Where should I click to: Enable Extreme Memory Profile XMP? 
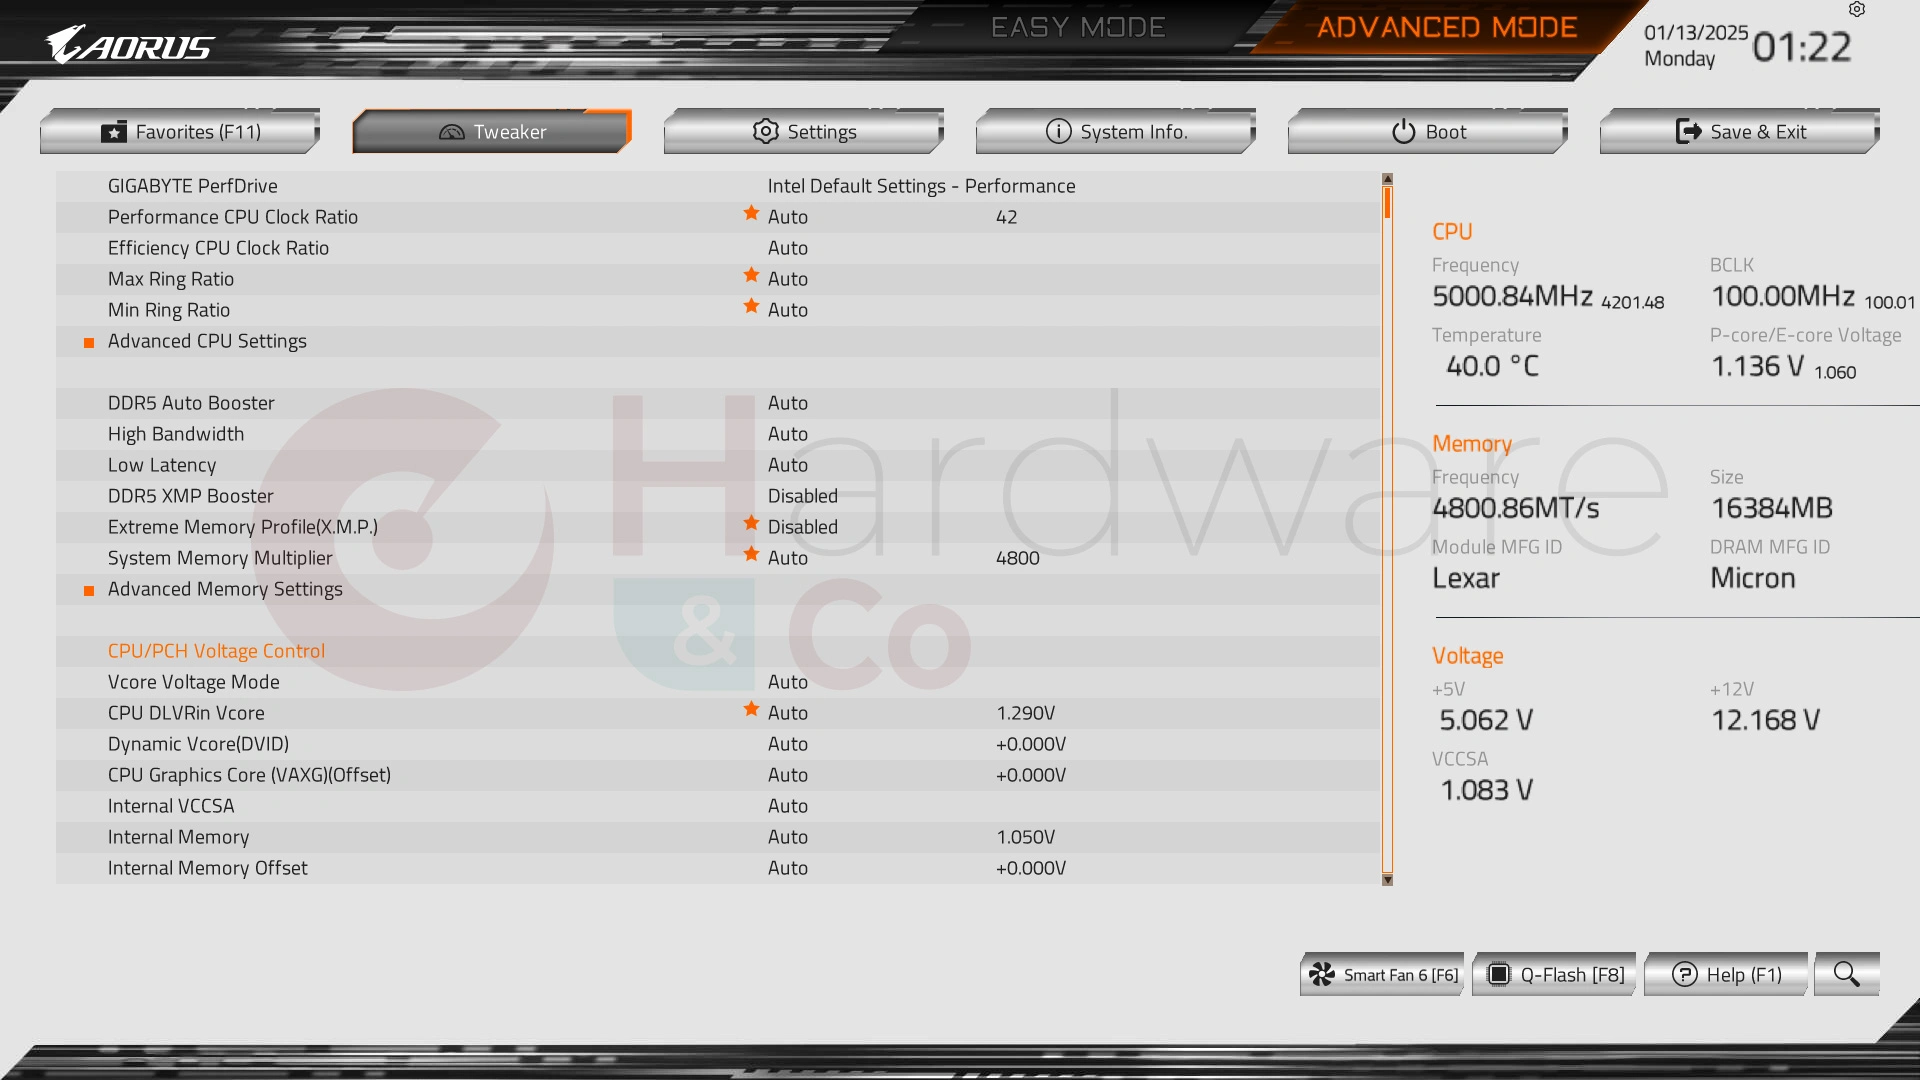(803, 526)
